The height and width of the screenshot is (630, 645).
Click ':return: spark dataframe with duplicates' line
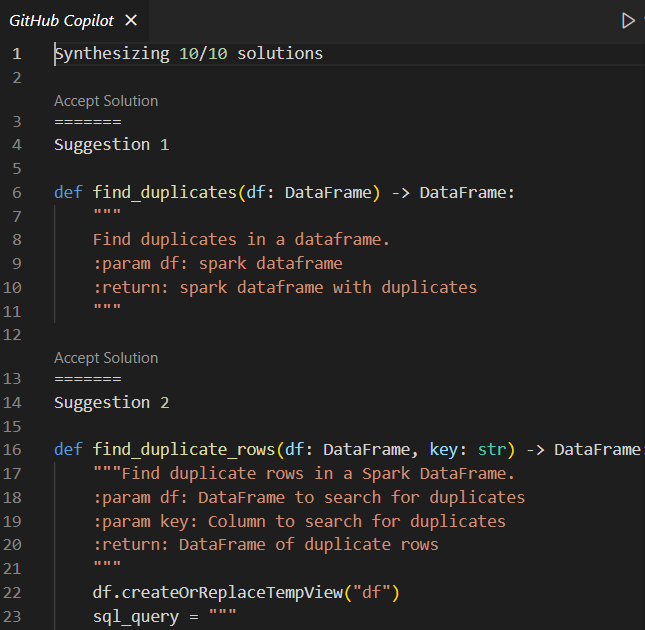click(285, 287)
